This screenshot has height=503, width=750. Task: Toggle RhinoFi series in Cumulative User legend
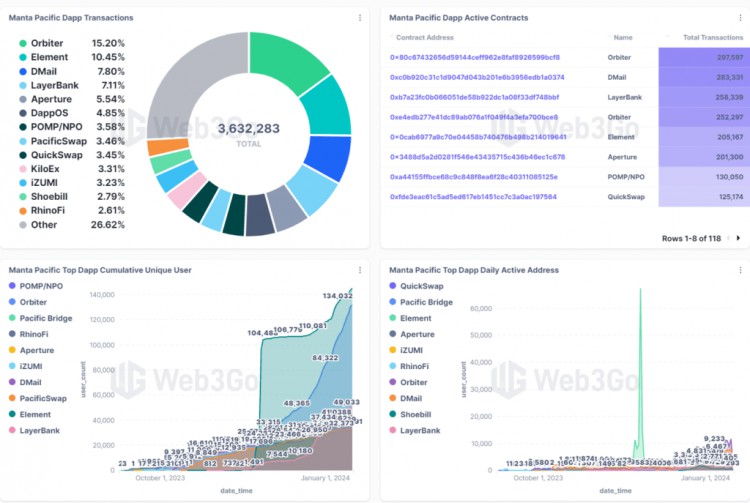[29, 335]
